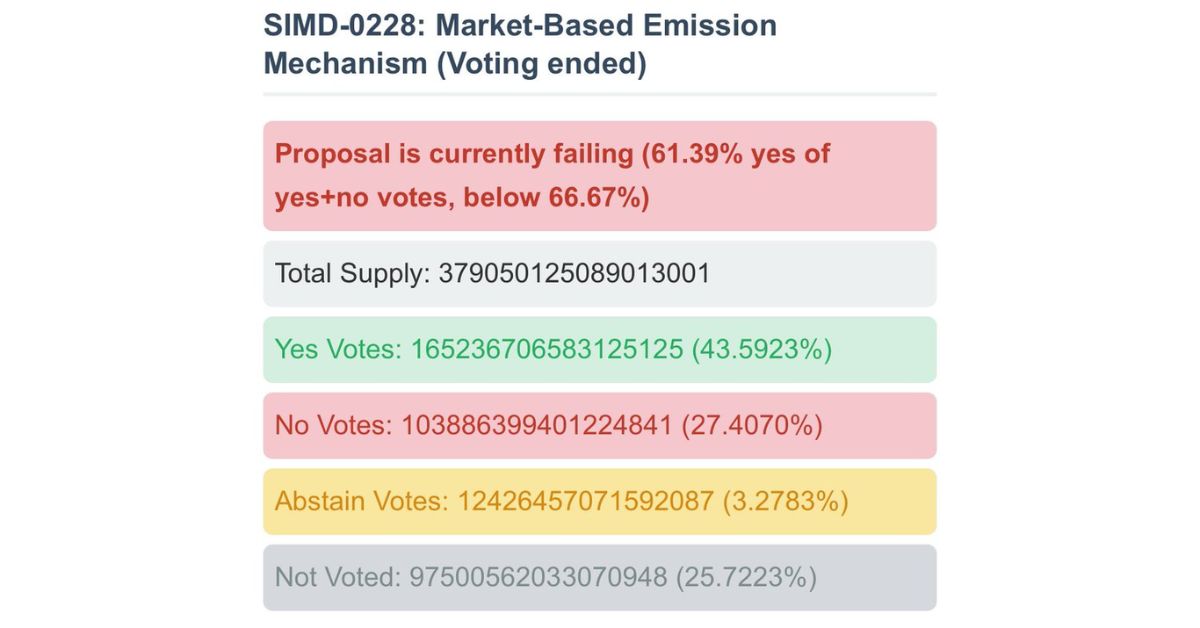Click the 25.7223% not voted percentage
This screenshot has height=628, width=1200.
746,578
